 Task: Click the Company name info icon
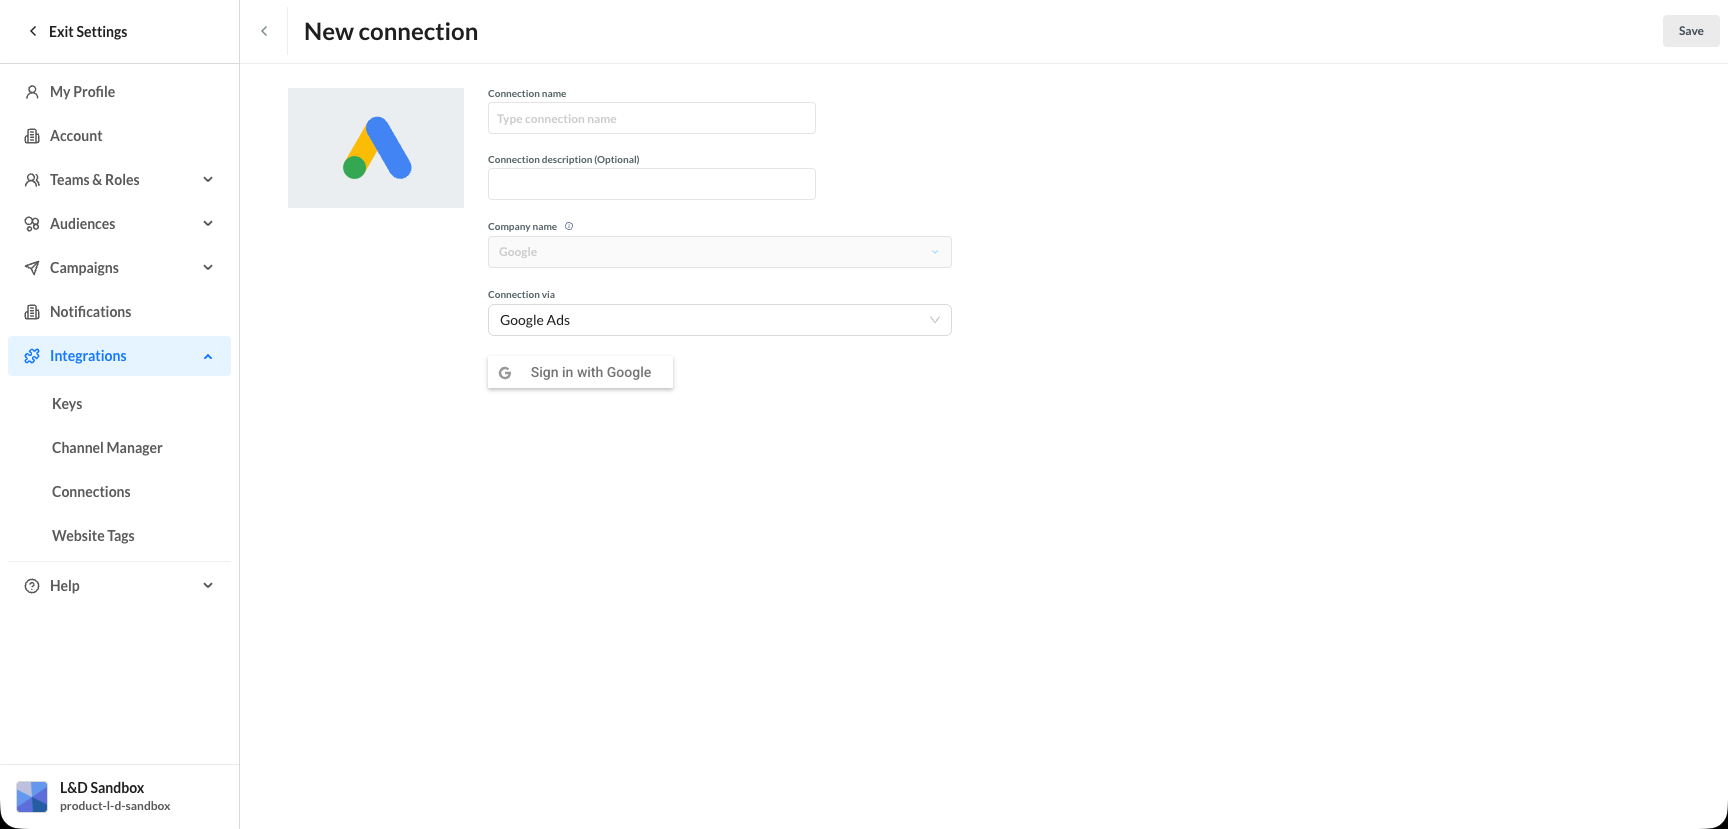(569, 226)
